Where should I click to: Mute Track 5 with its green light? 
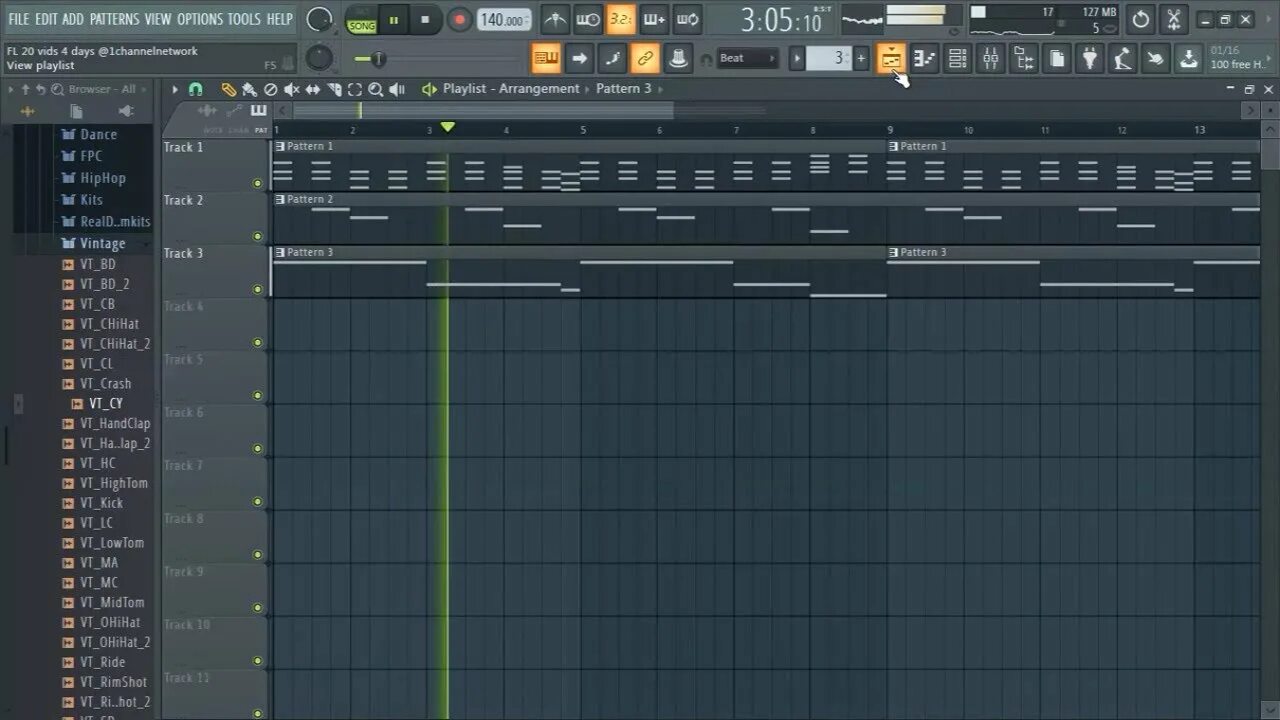coord(257,395)
